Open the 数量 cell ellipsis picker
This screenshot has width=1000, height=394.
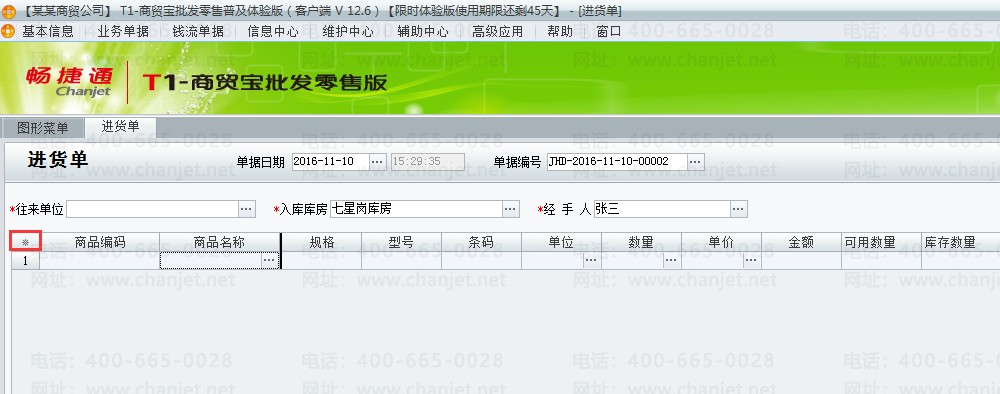point(671,260)
